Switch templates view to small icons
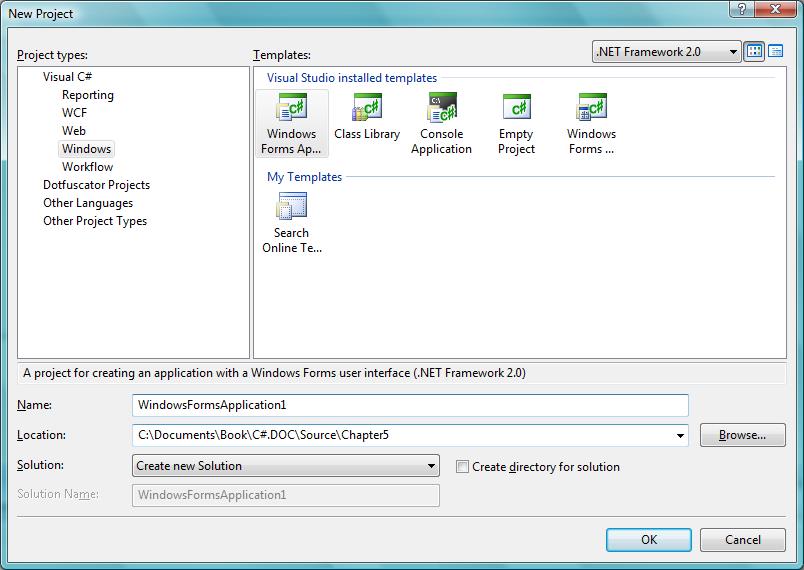This screenshot has width=804, height=570. tap(775, 51)
